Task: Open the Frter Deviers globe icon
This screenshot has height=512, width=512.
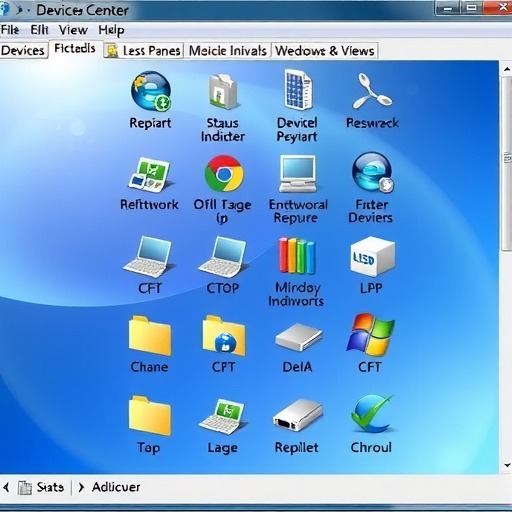Action: [373, 173]
